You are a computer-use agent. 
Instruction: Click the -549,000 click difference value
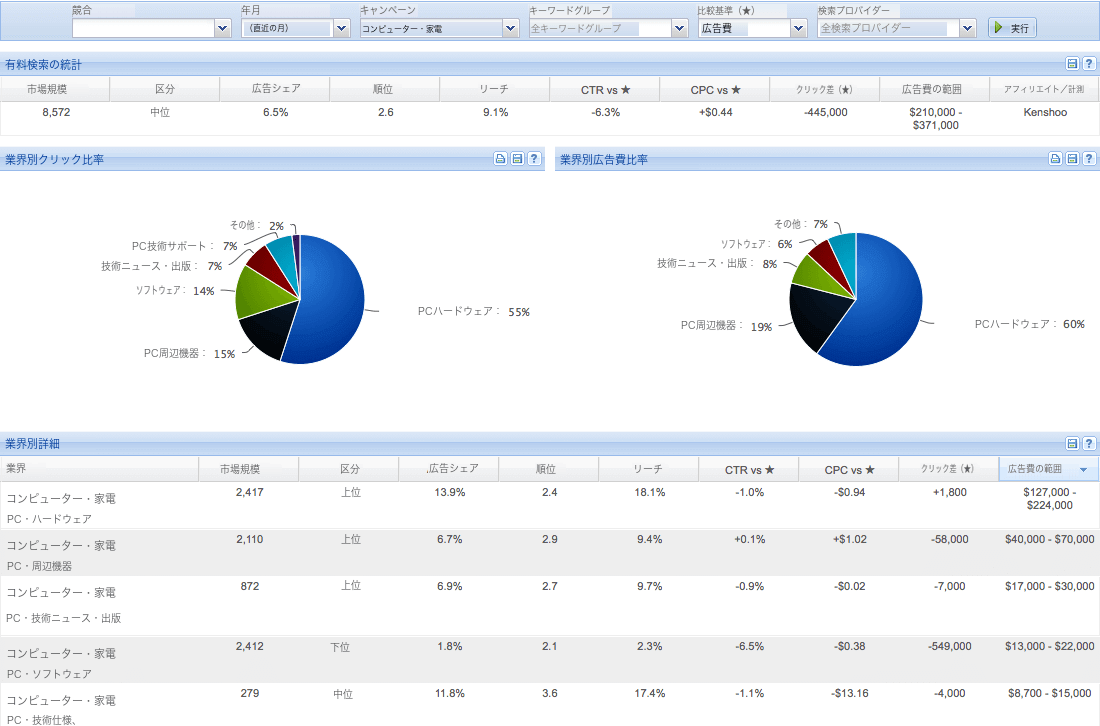point(949,646)
